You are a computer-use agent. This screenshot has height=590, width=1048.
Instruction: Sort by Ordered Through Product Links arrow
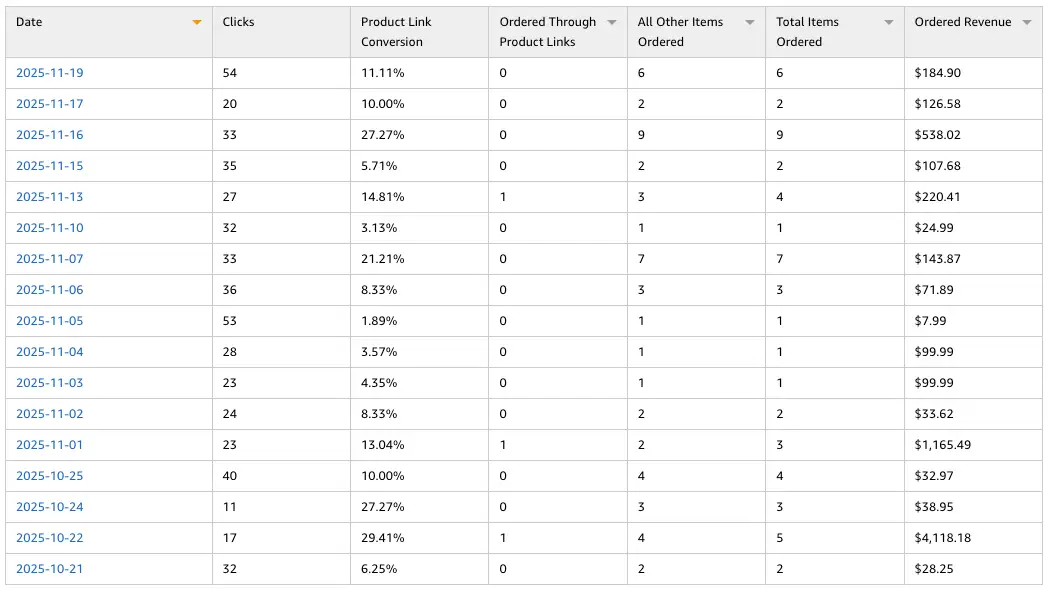pos(612,22)
